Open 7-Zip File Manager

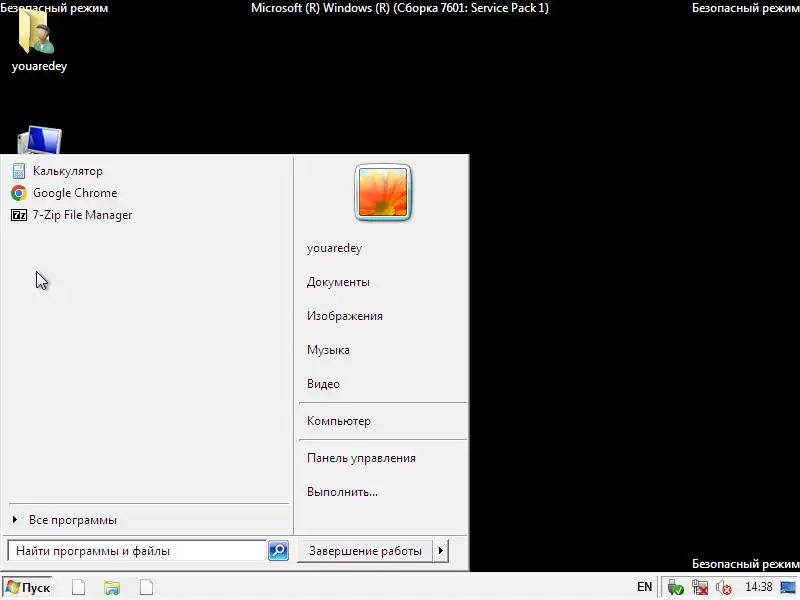pyautogui.click(x=71, y=215)
